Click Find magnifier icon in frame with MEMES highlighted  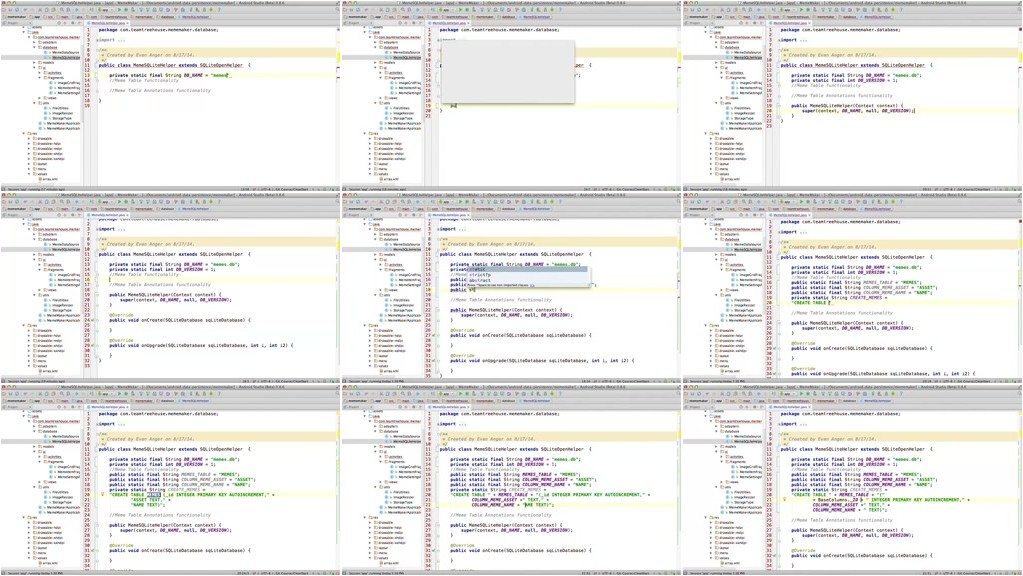point(62,394)
